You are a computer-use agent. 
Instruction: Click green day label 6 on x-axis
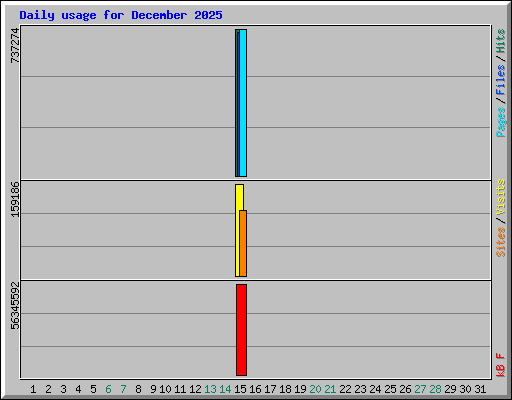point(108,389)
